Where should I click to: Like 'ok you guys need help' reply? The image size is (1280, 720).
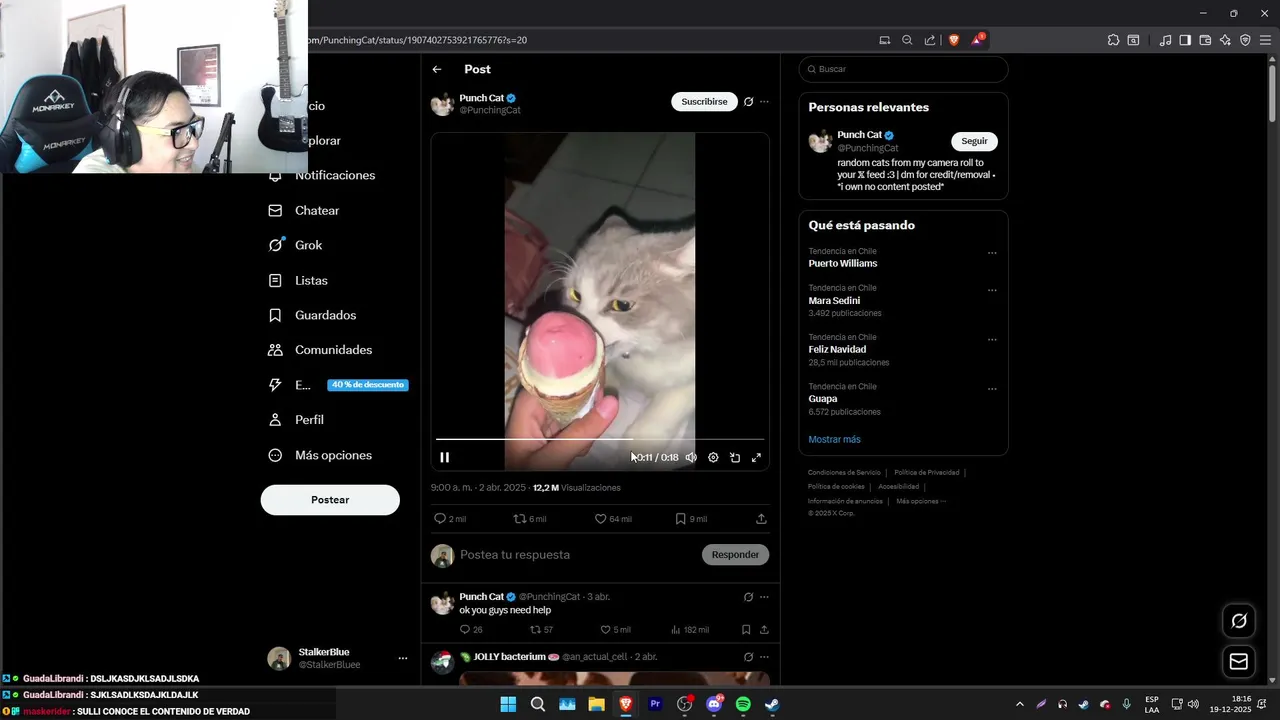(x=605, y=630)
